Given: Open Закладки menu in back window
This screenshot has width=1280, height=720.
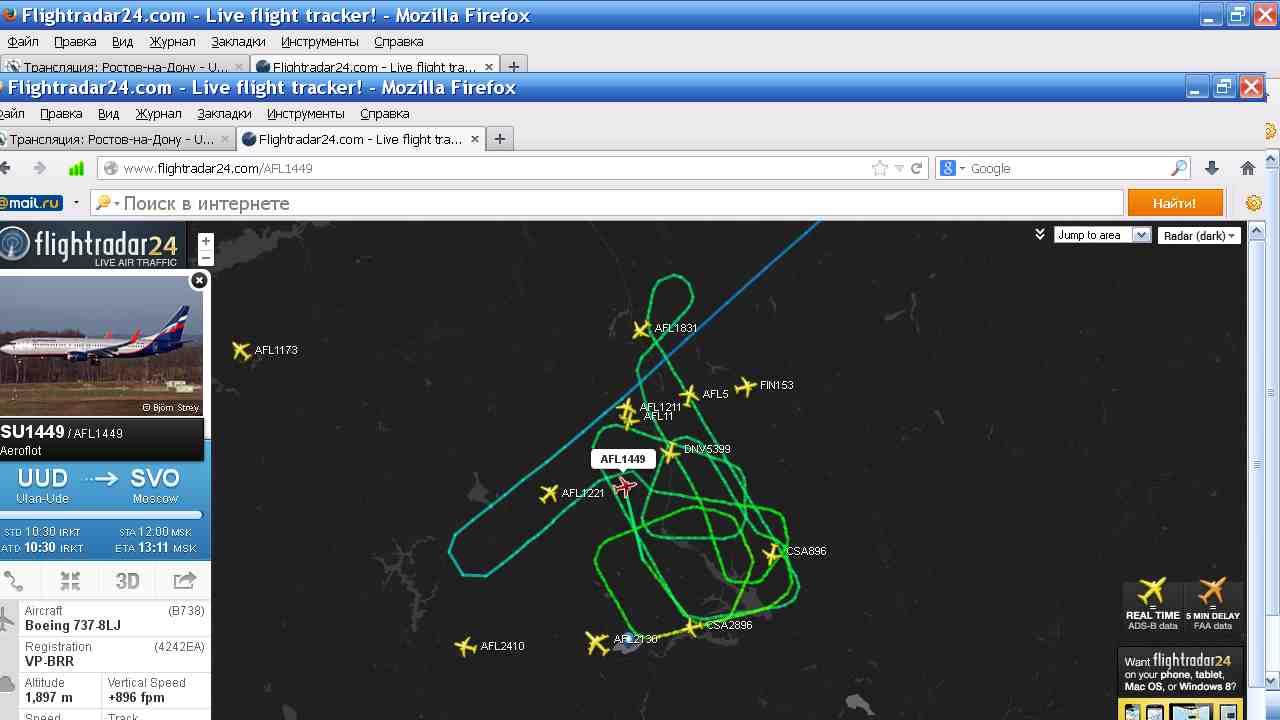Looking at the screenshot, I should (x=238, y=41).
